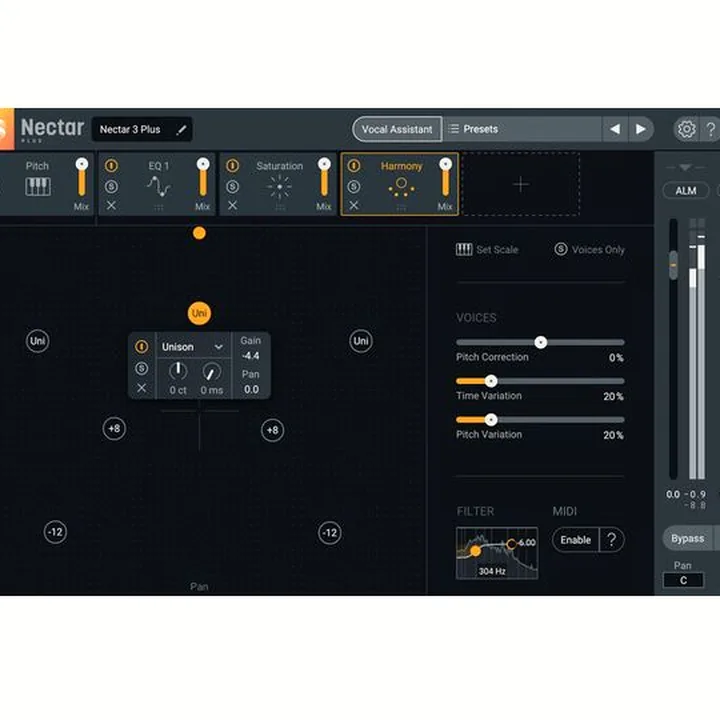Select the Harmony module tab

click(x=399, y=185)
